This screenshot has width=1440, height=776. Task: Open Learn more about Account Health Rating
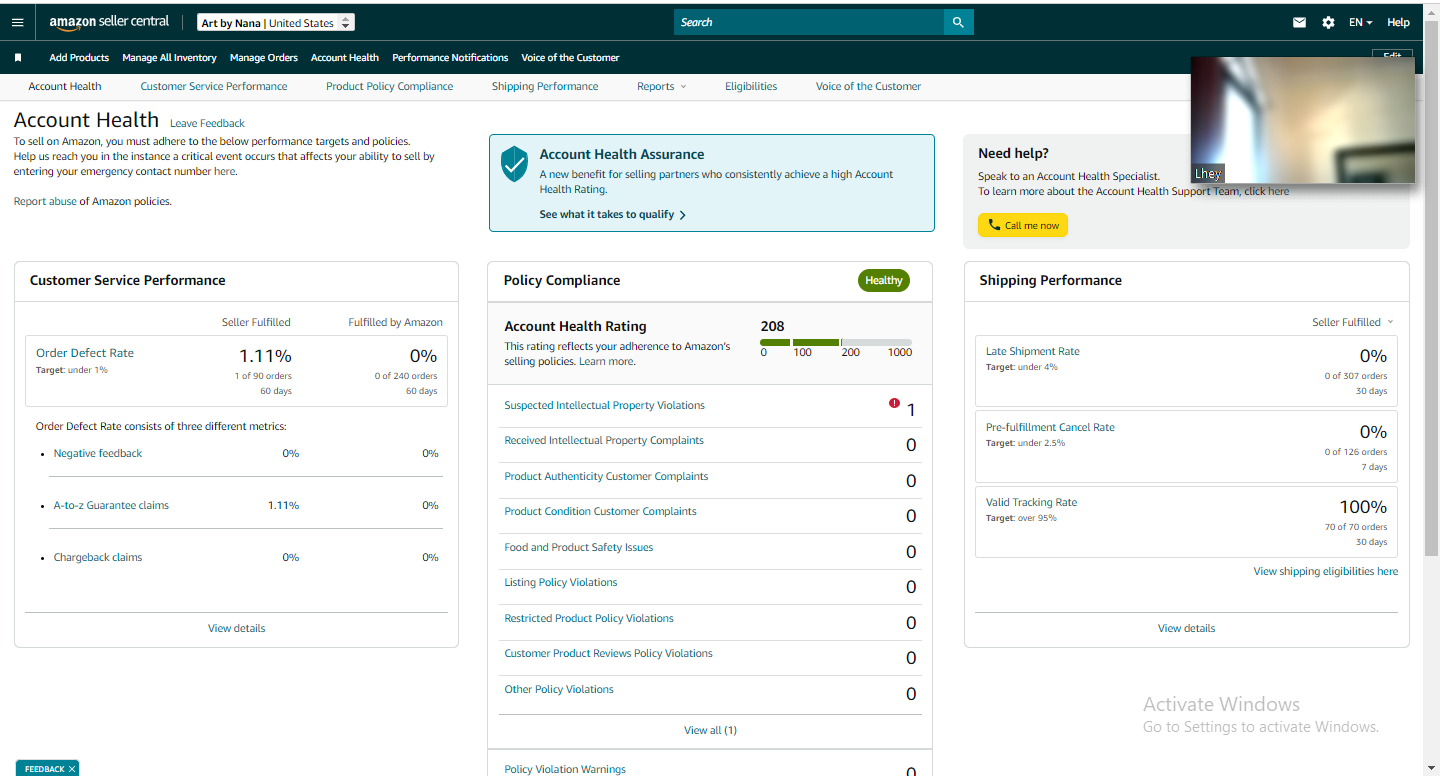coord(606,361)
